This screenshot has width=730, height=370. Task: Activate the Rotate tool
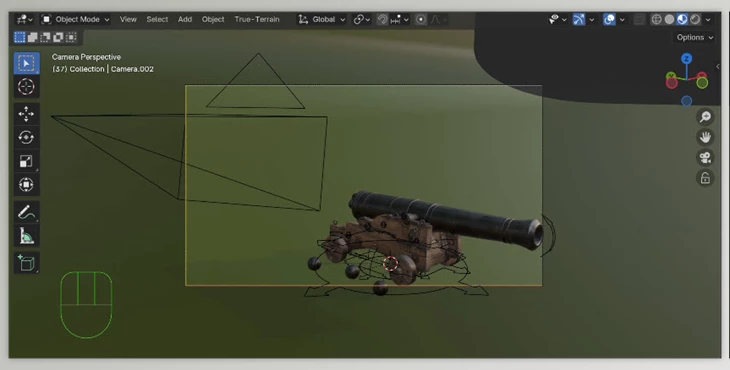click(27, 138)
